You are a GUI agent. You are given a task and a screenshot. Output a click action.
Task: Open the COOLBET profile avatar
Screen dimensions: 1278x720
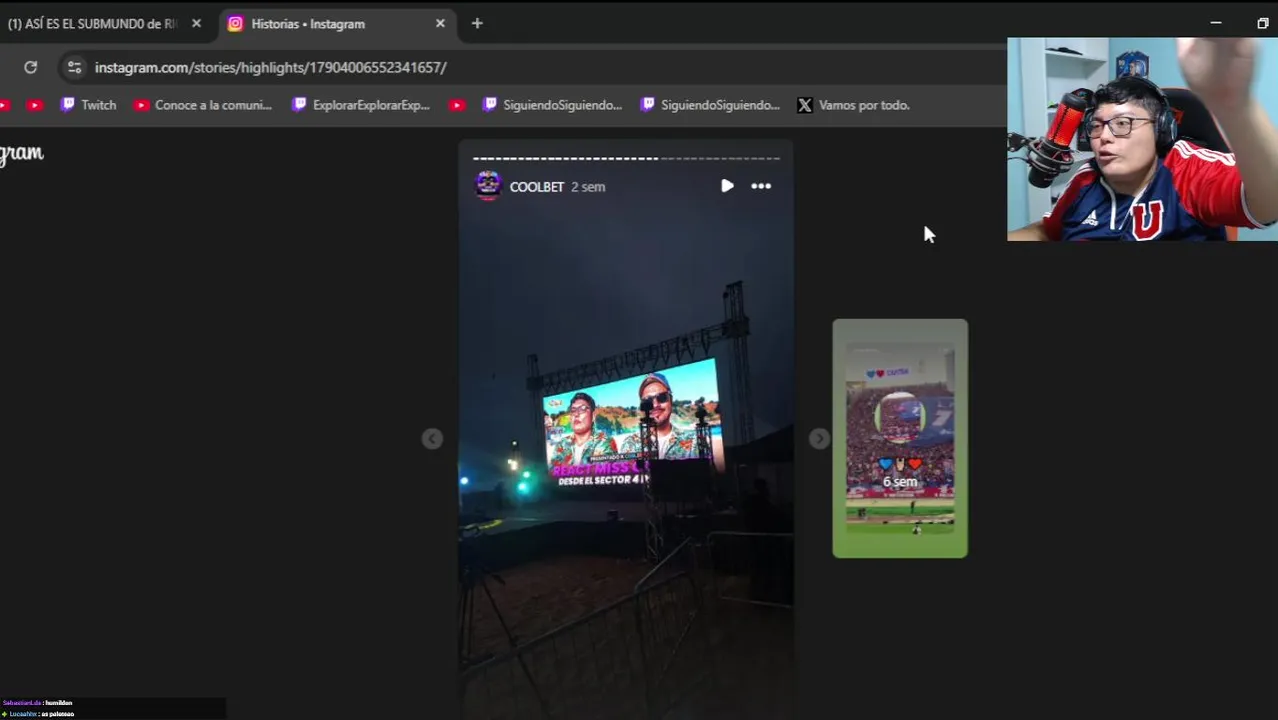point(488,186)
